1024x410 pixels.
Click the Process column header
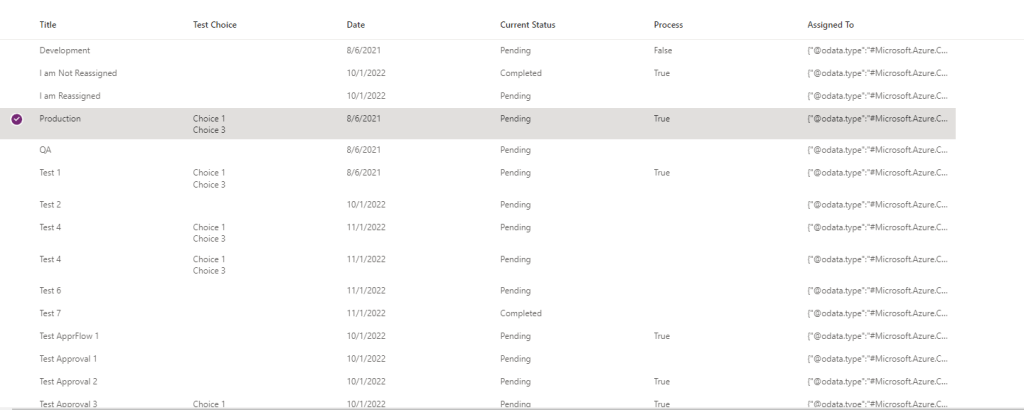668,24
